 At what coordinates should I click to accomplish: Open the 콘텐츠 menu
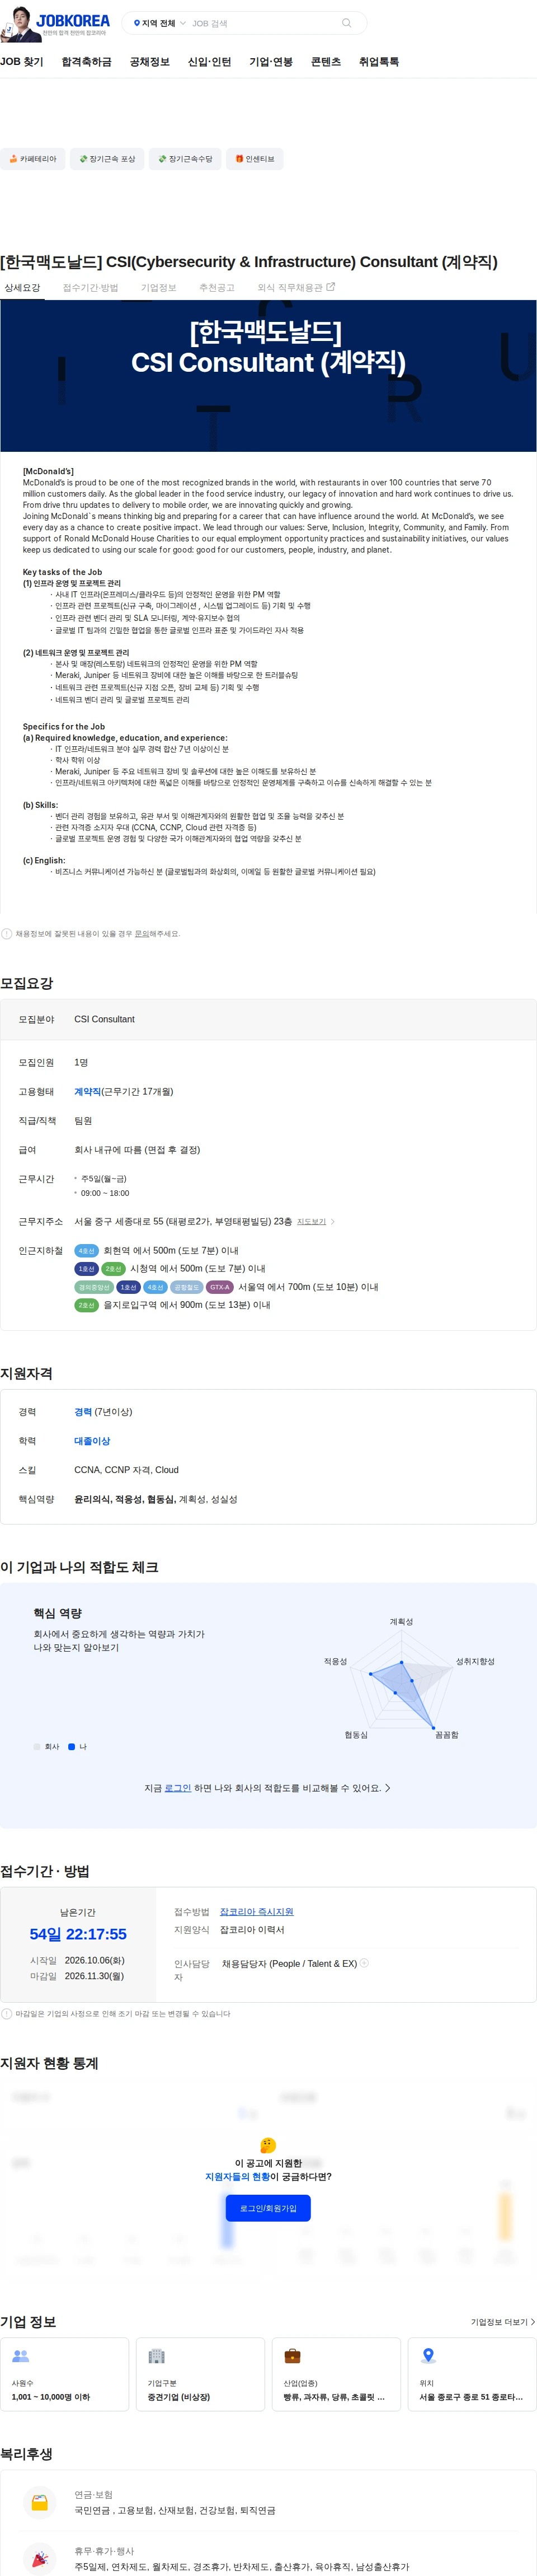pos(326,62)
